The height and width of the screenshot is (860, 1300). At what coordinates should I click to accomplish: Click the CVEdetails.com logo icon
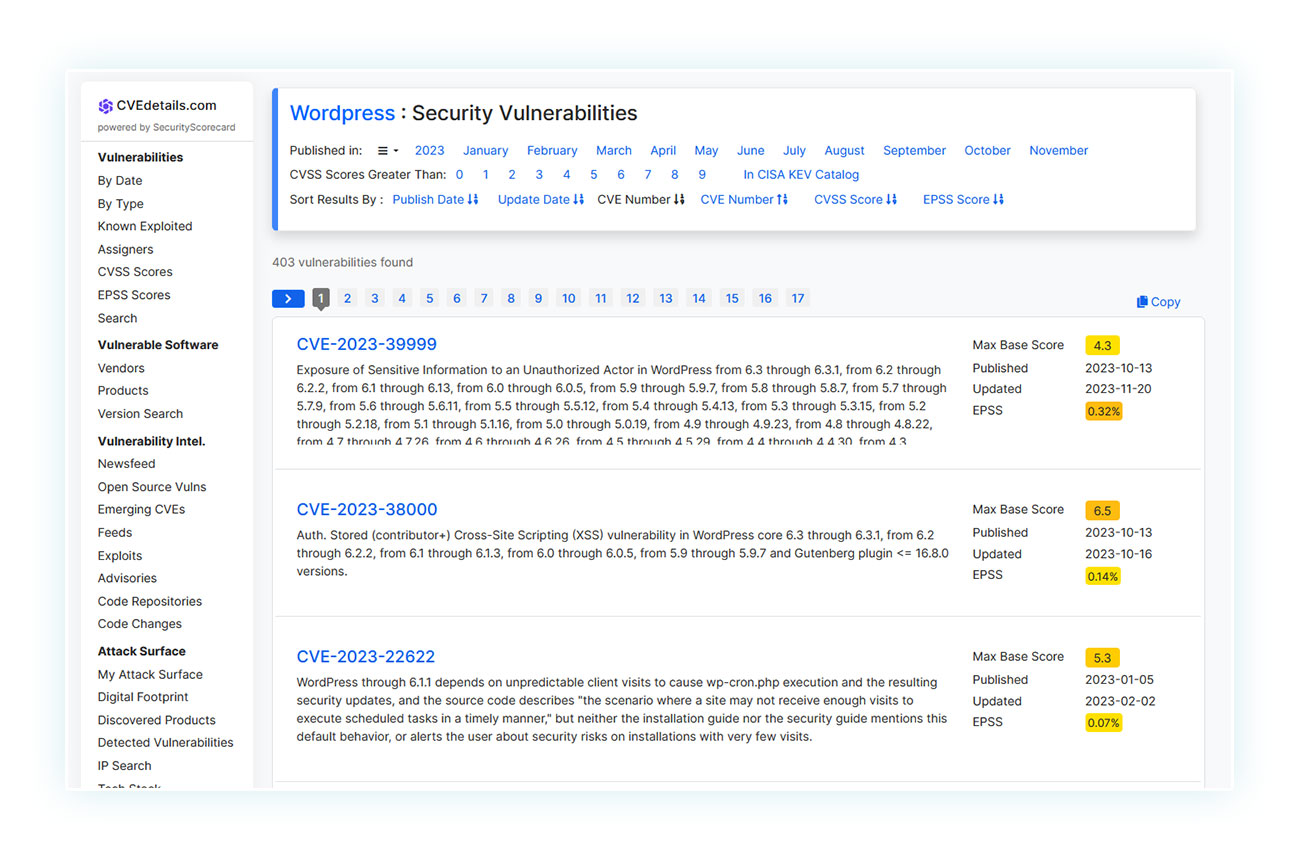click(105, 106)
